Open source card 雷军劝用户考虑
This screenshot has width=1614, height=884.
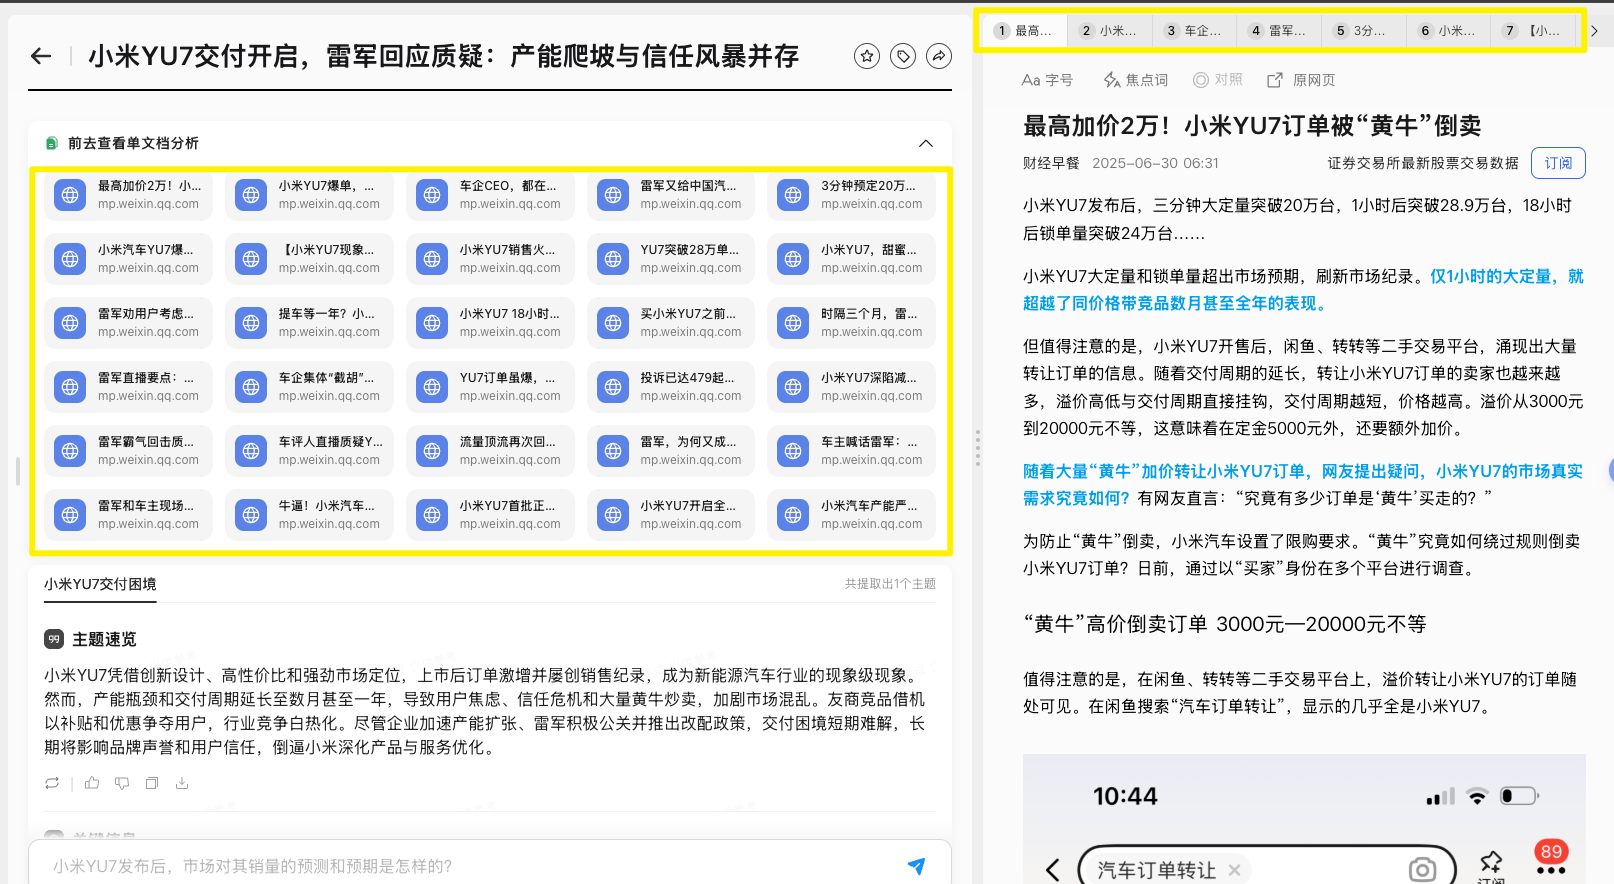tap(128, 323)
